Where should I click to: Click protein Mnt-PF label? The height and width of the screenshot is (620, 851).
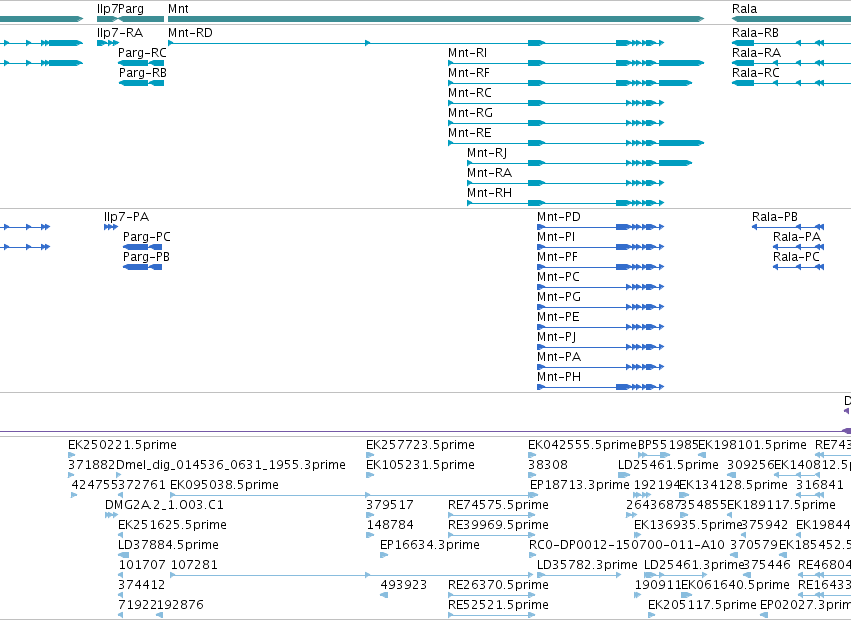point(557,257)
